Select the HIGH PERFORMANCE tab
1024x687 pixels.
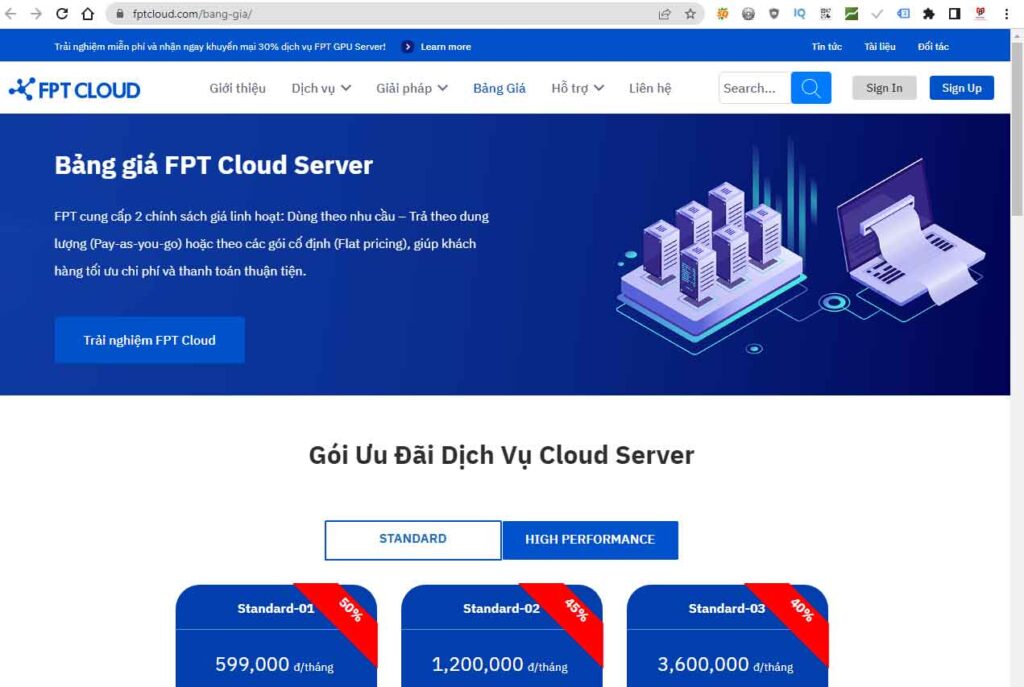591,539
